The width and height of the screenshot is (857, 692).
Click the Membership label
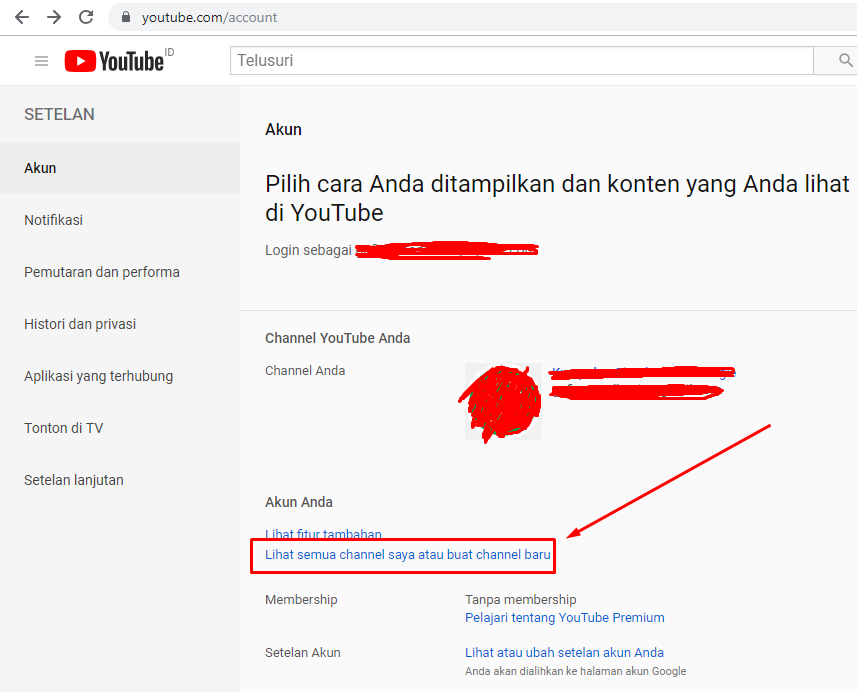301,600
